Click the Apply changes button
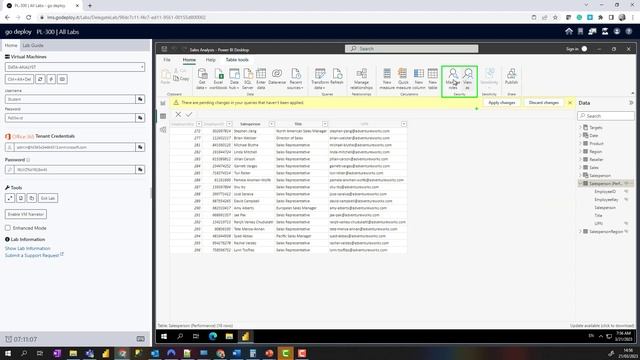The image size is (640, 360). pyautogui.click(x=502, y=102)
